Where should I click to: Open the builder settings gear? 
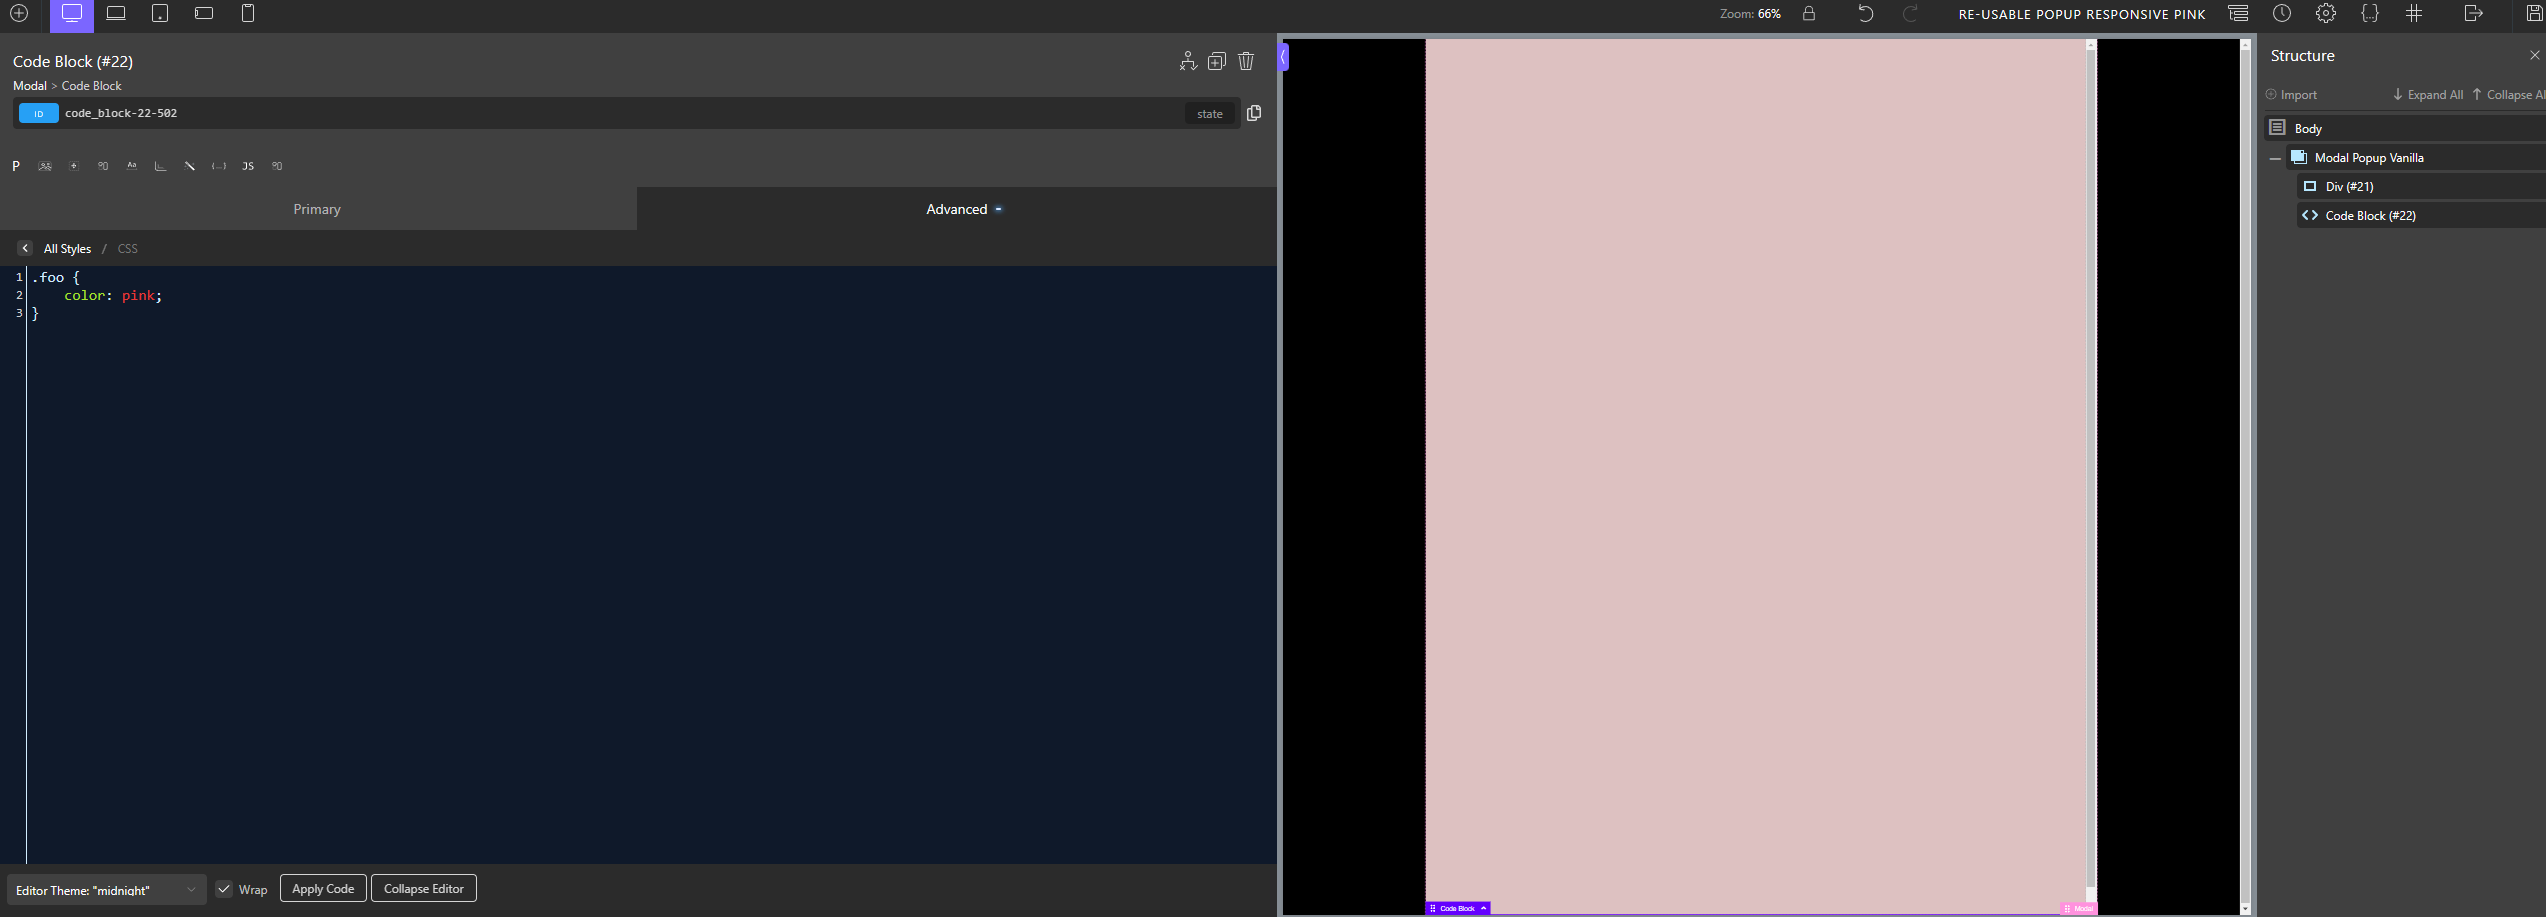(2326, 14)
